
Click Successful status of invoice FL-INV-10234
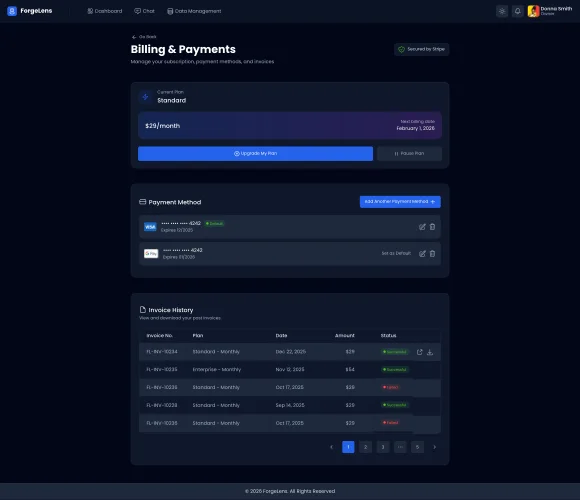pyautogui.click(x=395, y=352)
